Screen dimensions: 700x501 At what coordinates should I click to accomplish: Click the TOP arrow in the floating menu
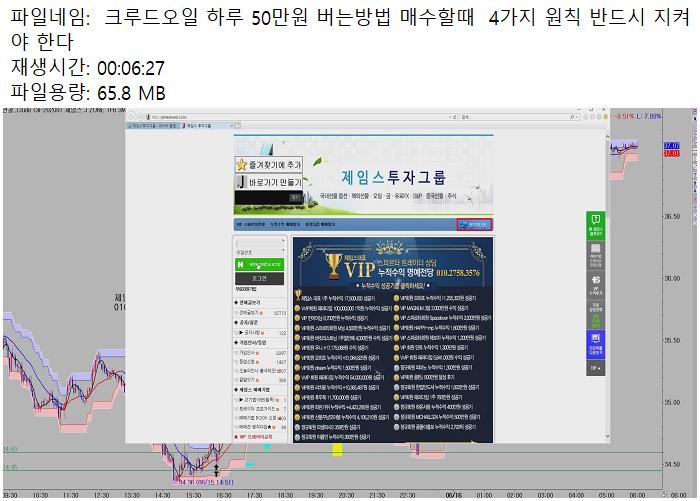click(596, 368)
